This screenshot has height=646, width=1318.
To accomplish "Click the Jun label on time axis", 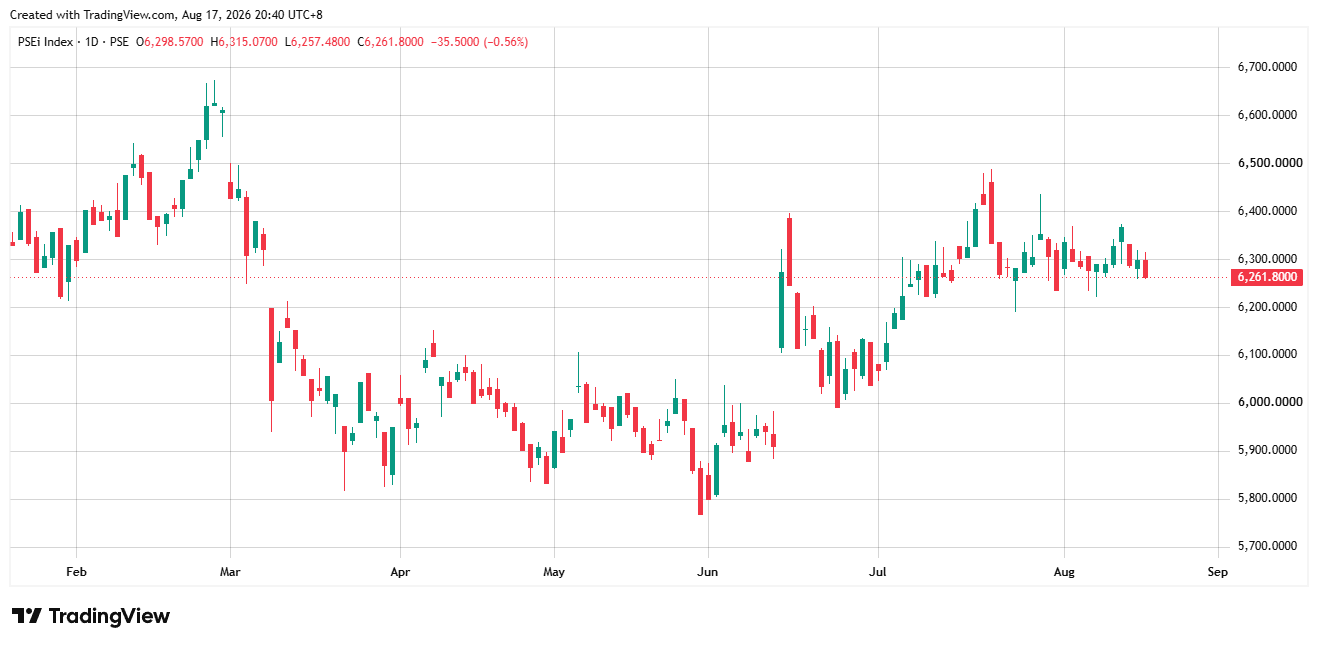I will click(x=708, y=573).
